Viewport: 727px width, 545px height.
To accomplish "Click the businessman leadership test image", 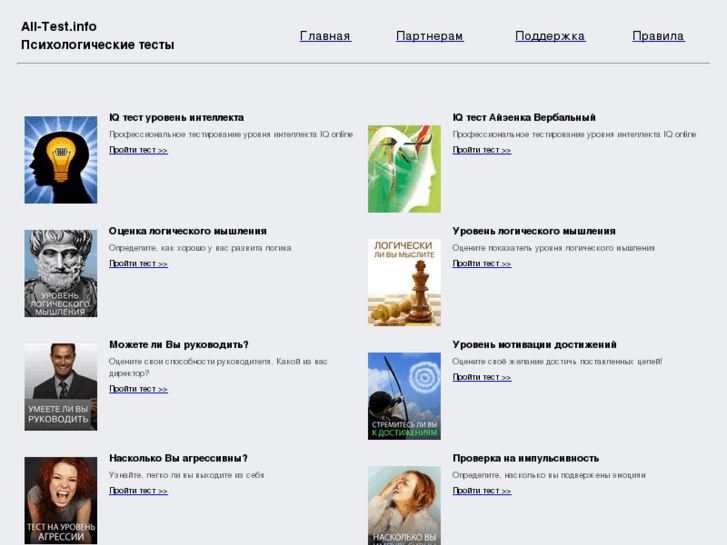I will pos(61,387).
